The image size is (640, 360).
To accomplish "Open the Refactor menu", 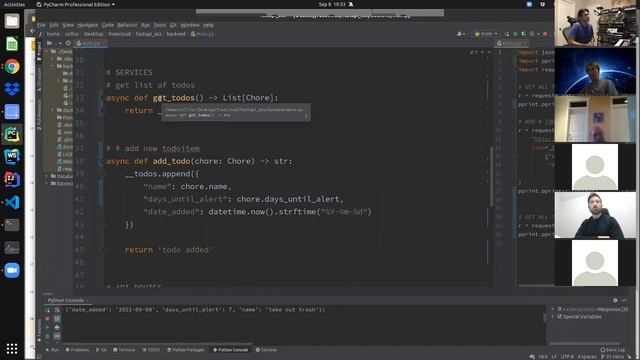I will 127,25.
